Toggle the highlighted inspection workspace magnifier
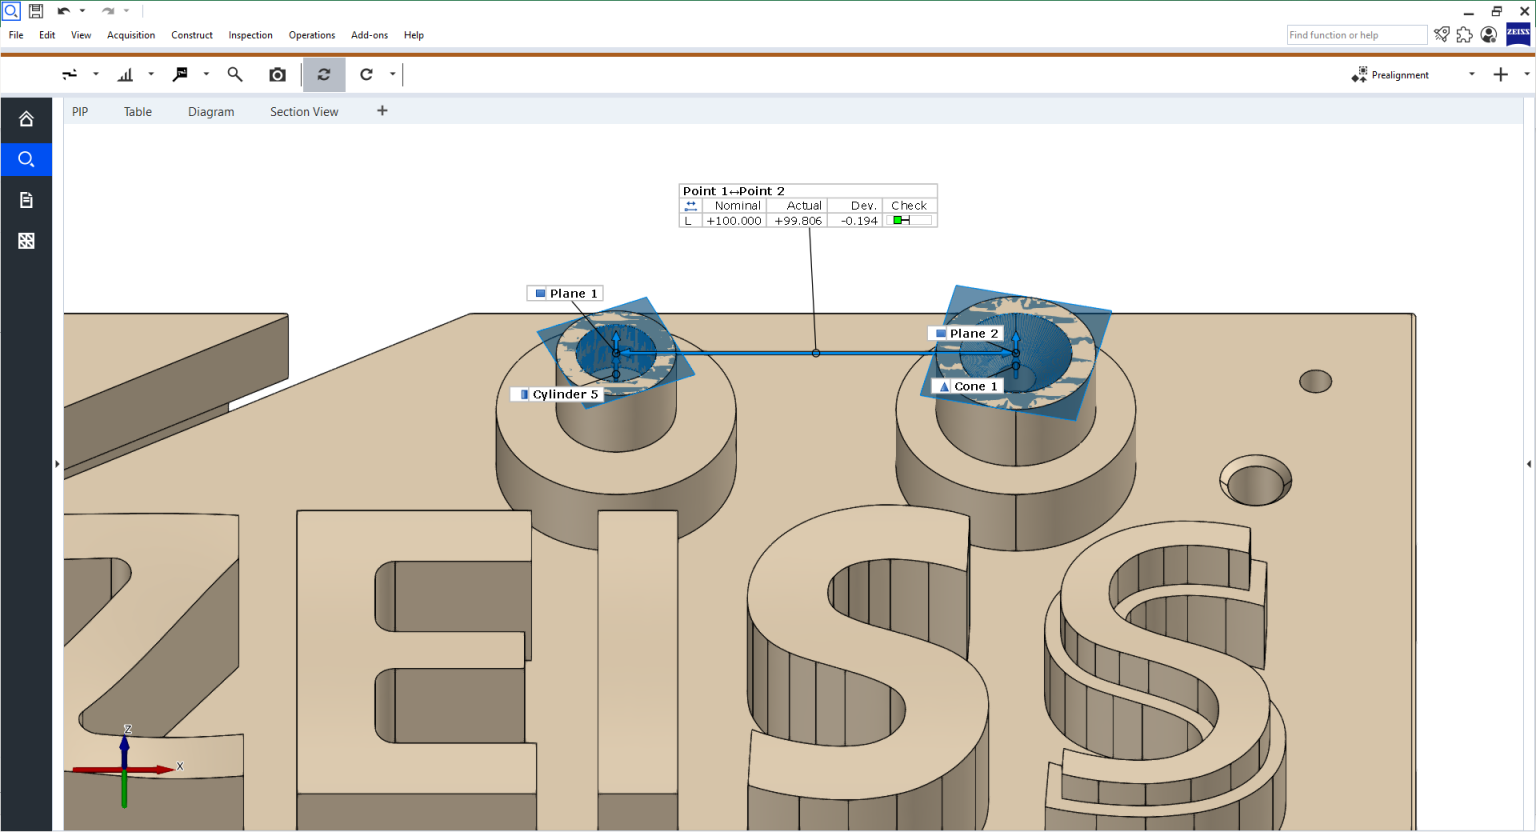Viewport: 1536px width, 832px height. pos(25,159)
